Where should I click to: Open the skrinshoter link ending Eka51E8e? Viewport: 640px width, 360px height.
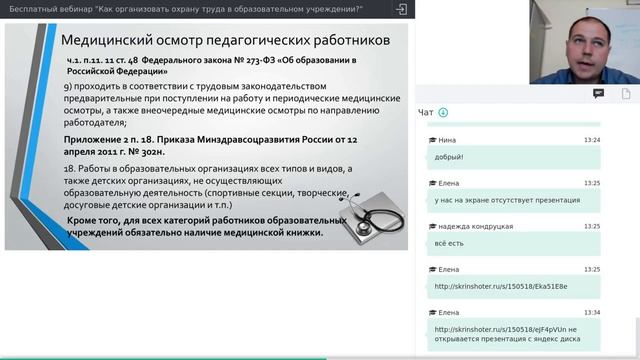[500, 287]
